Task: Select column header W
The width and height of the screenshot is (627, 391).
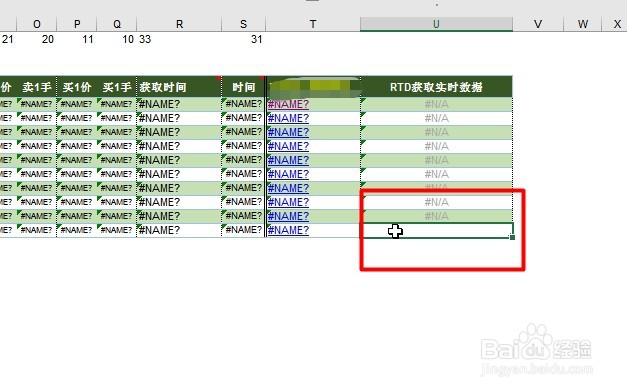Action: point(582,24)
